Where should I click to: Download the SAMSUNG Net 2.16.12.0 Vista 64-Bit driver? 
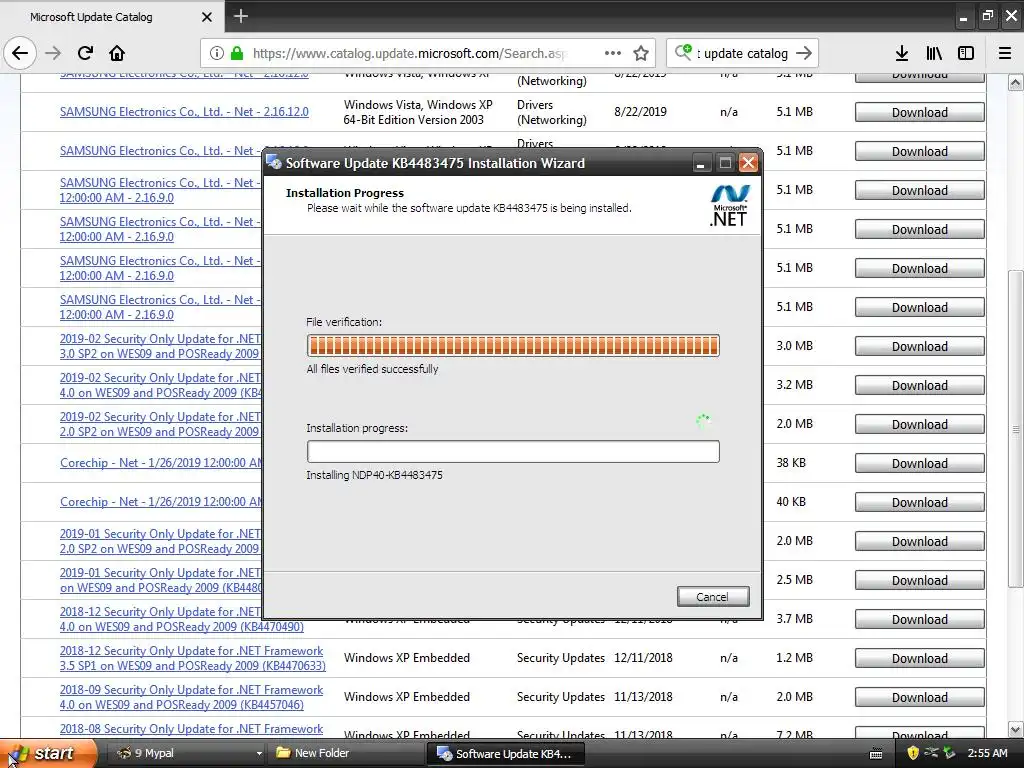pyautogui.click(x=920, y=112)
